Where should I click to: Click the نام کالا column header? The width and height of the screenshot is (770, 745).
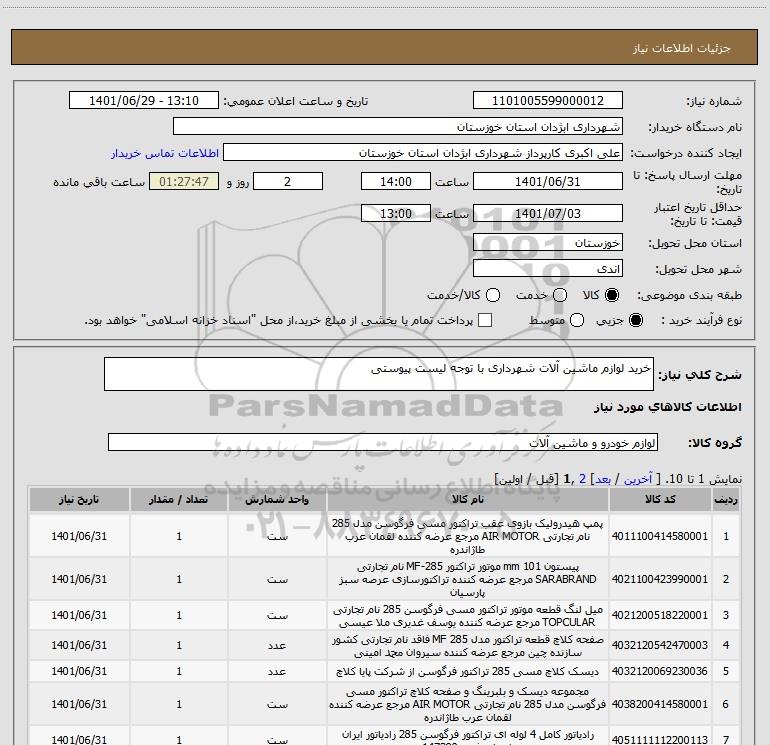468,499
